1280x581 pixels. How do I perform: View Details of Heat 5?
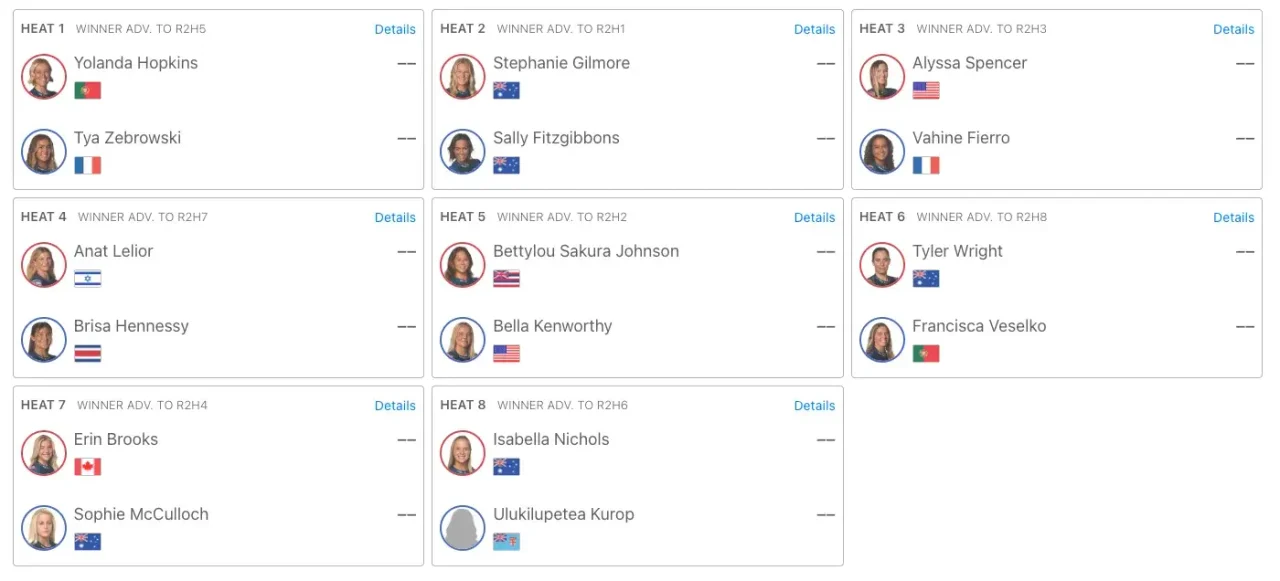pyautogui.click(x=814, y=217)
